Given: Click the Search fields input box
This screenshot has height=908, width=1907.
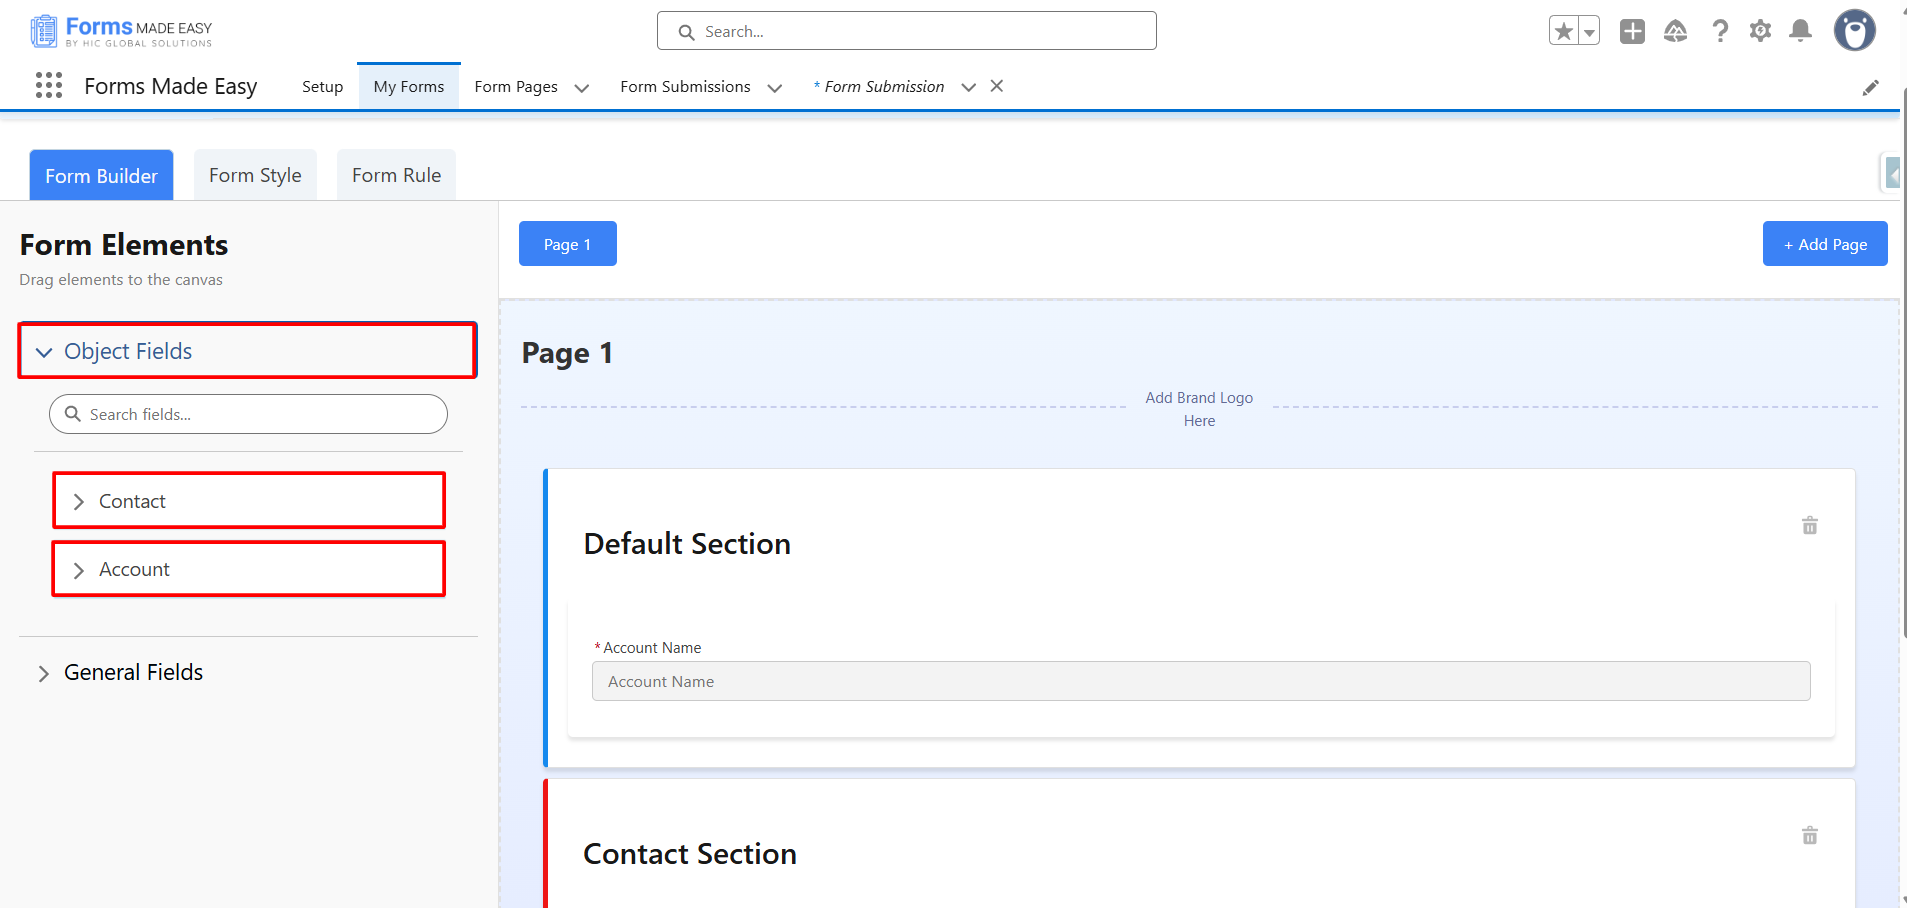Looking at the screenshot, I should [x=260, y=414].
